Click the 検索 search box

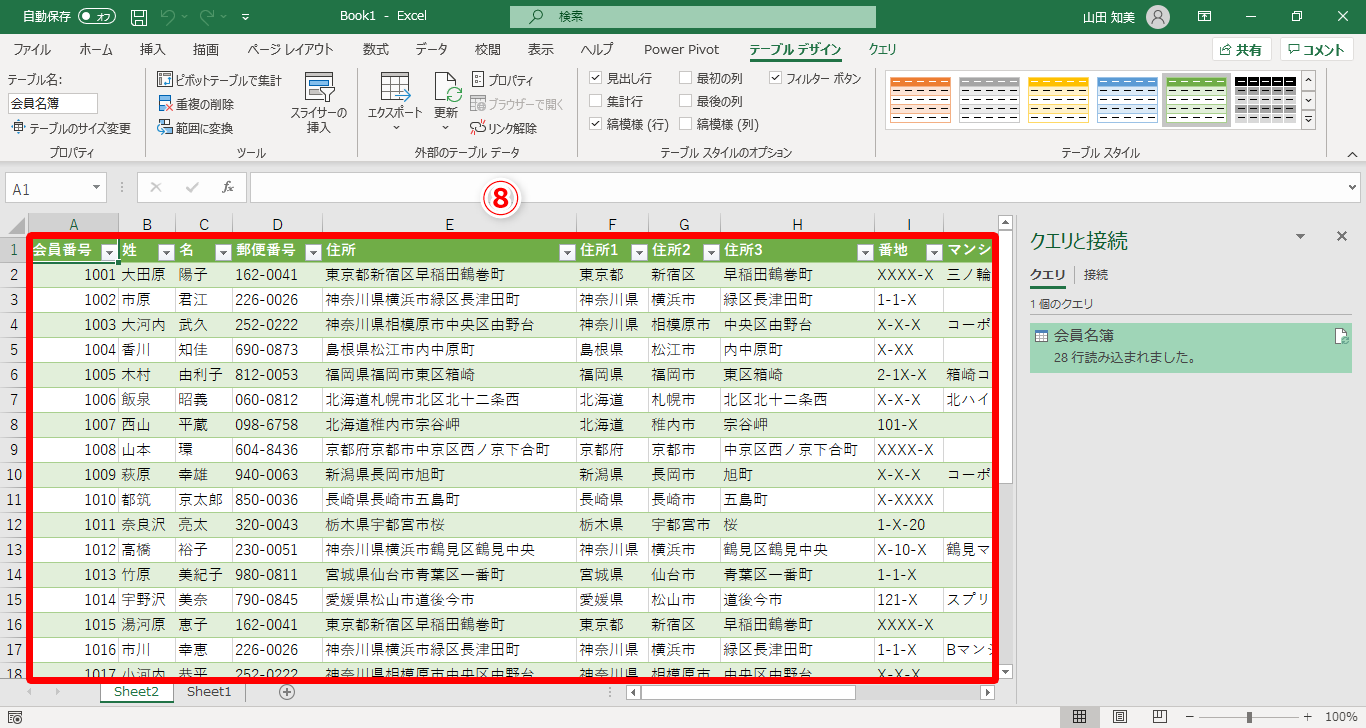pyautogui.click(x=692, y=17)
